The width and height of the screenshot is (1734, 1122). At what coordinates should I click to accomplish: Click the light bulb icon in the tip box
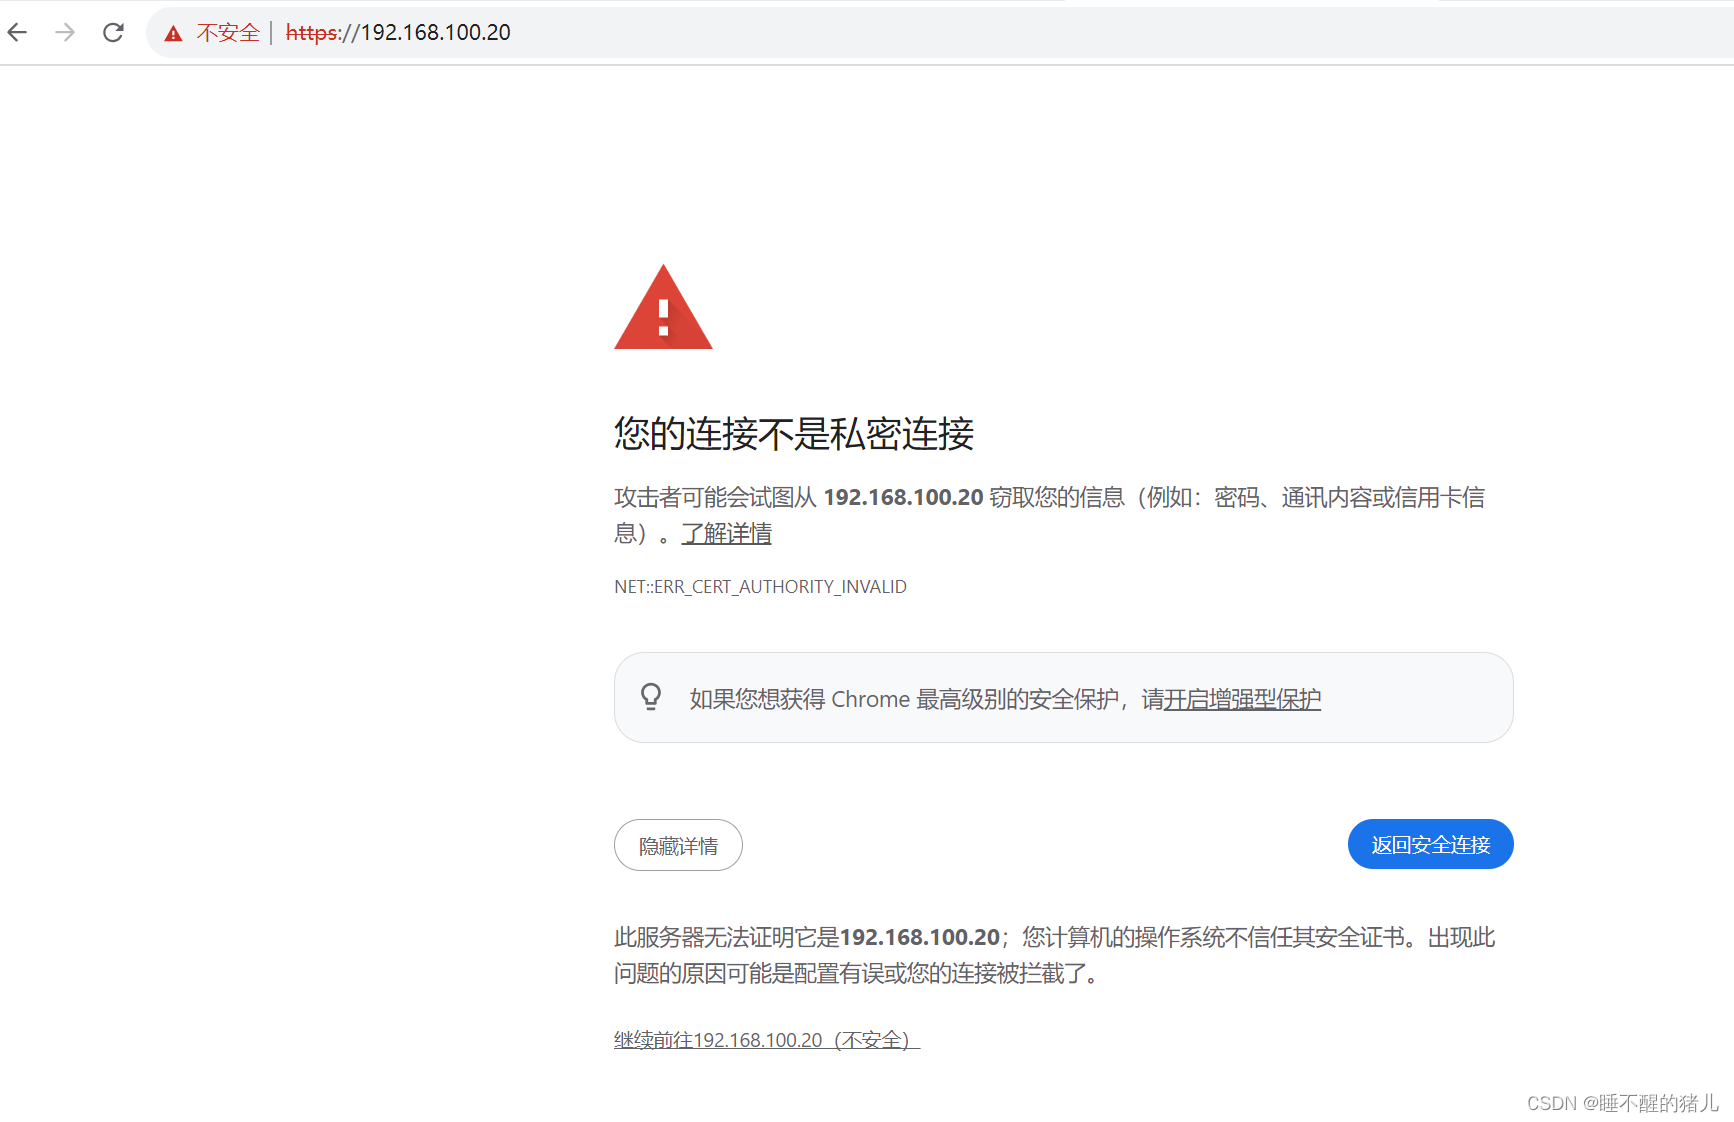(x=651, y=697)
